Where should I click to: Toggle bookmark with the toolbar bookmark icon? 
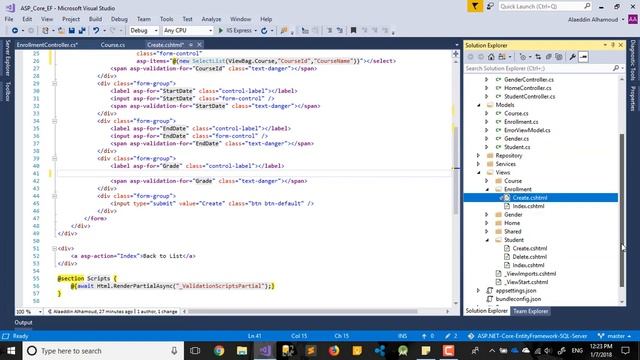pyautogui.click(x=353, y=31)
